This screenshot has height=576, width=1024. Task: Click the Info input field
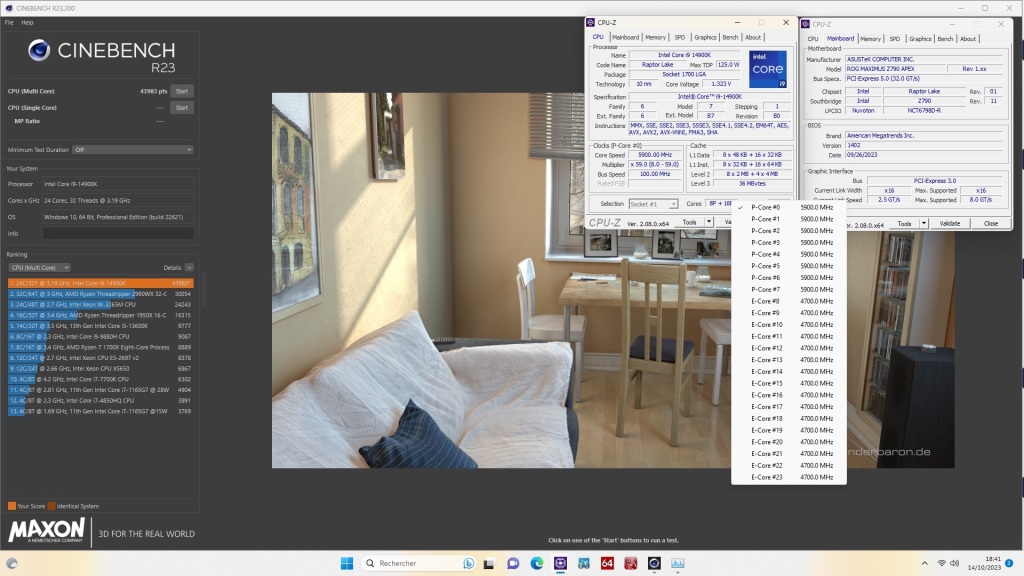118,233
